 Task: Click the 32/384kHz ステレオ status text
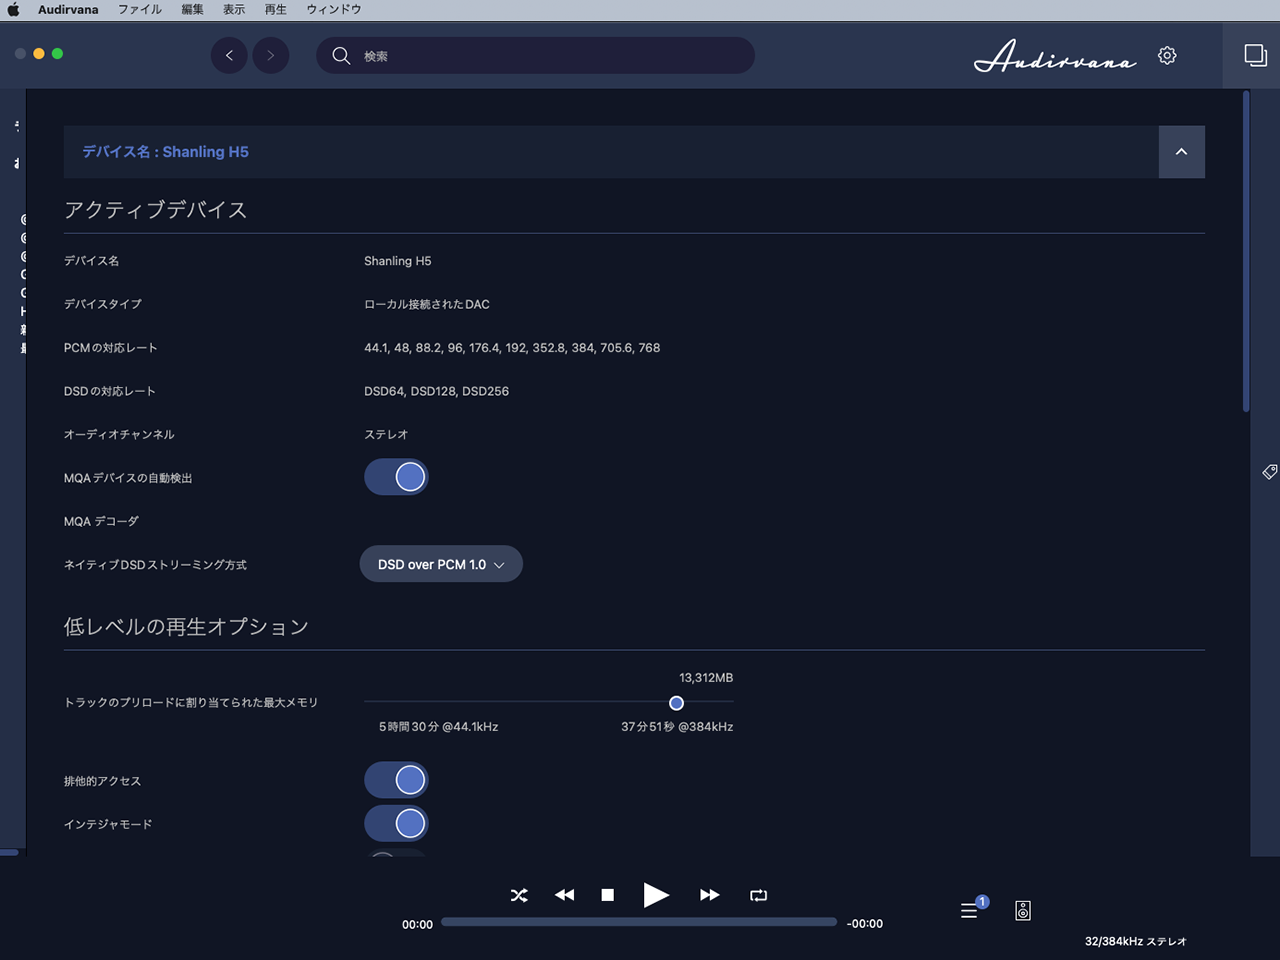[1136, 941]
